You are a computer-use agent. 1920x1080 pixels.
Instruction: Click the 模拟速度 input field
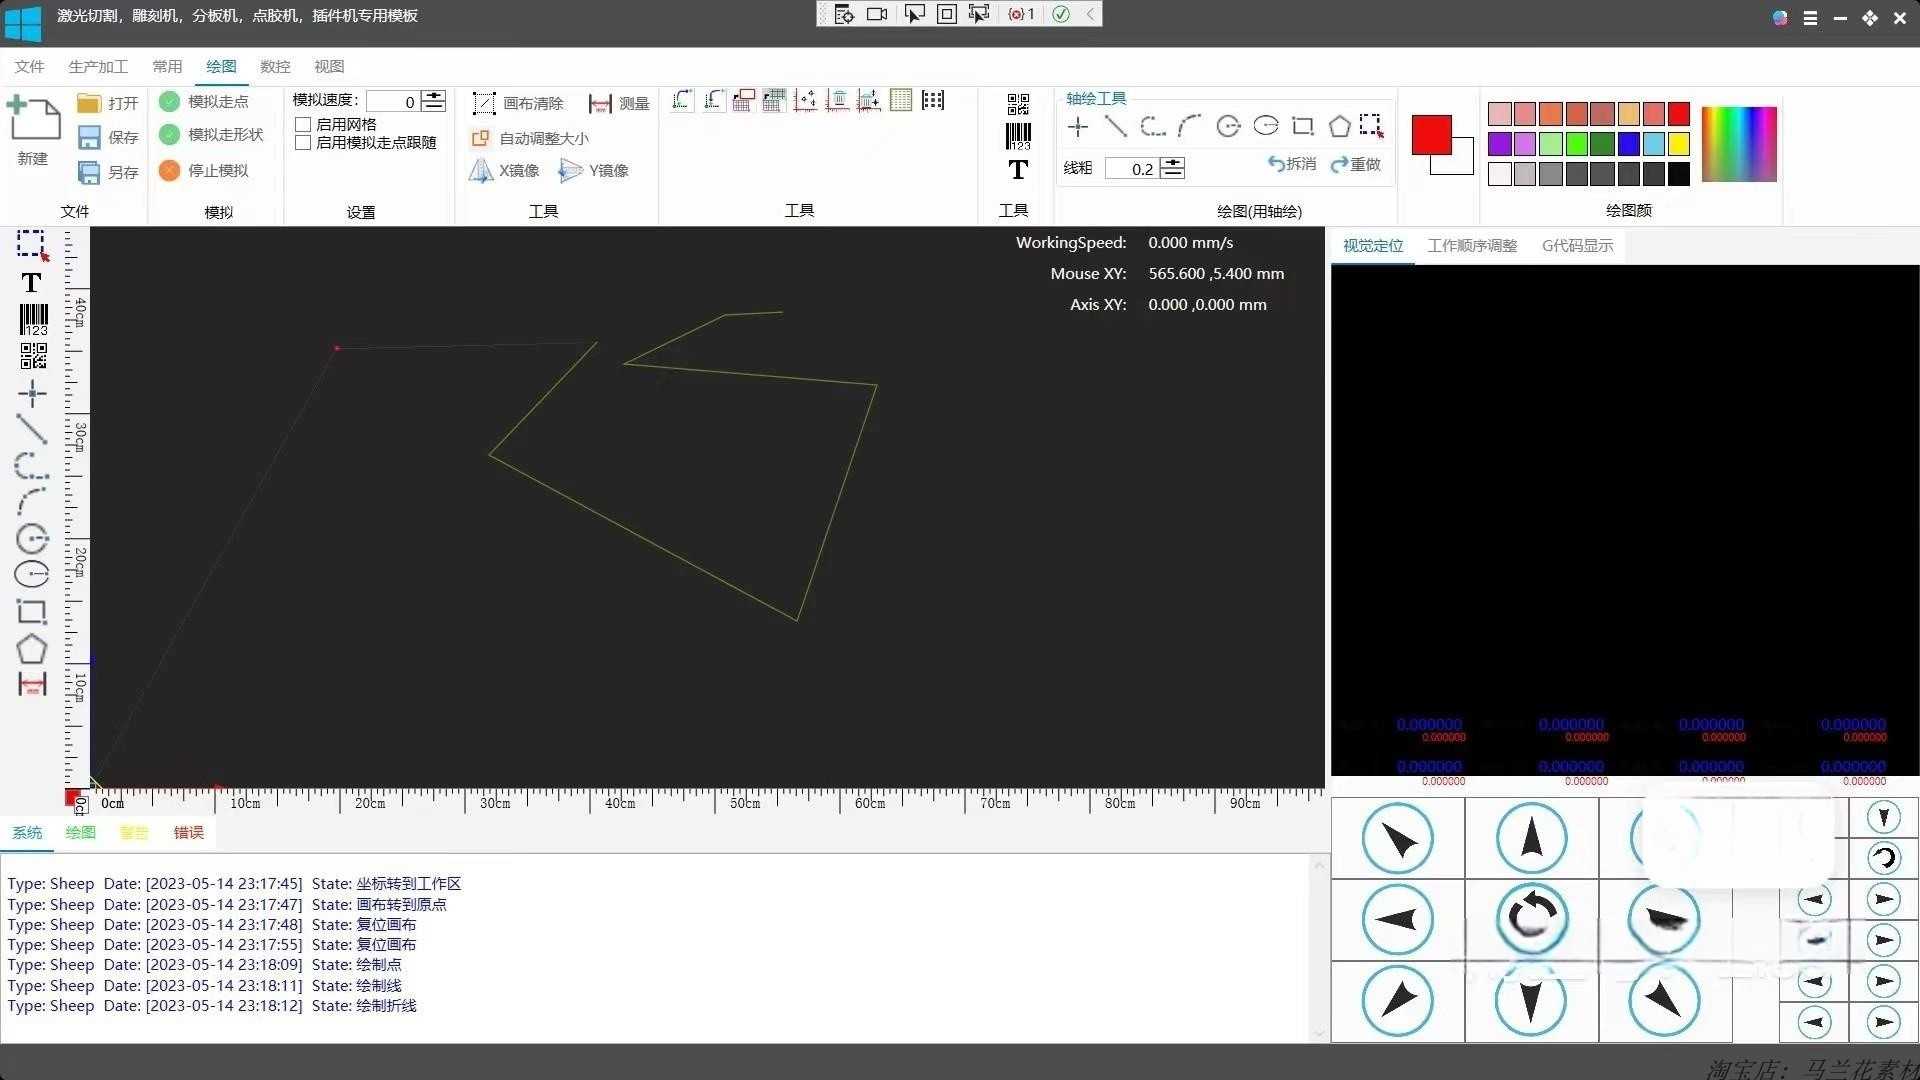[x=393, y=101]
